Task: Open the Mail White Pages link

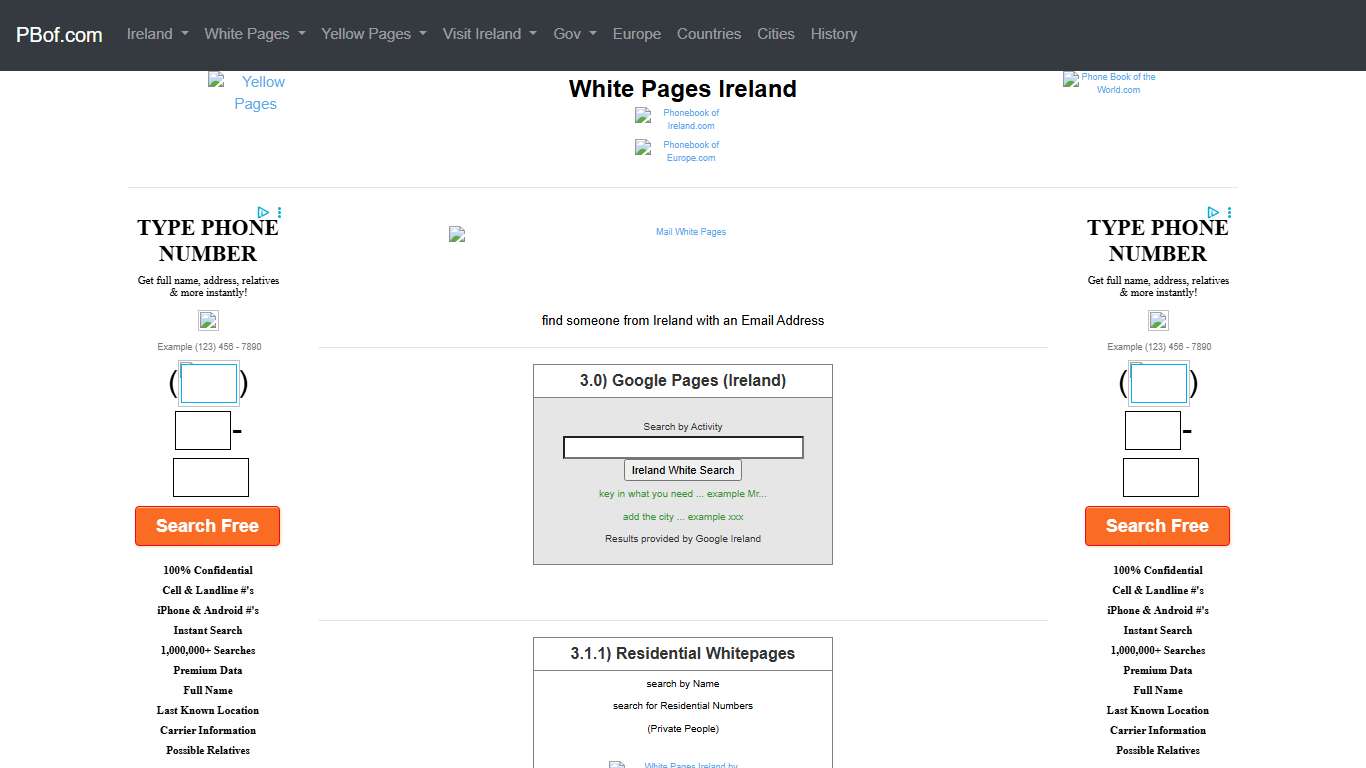Action: tap(690, 231)
